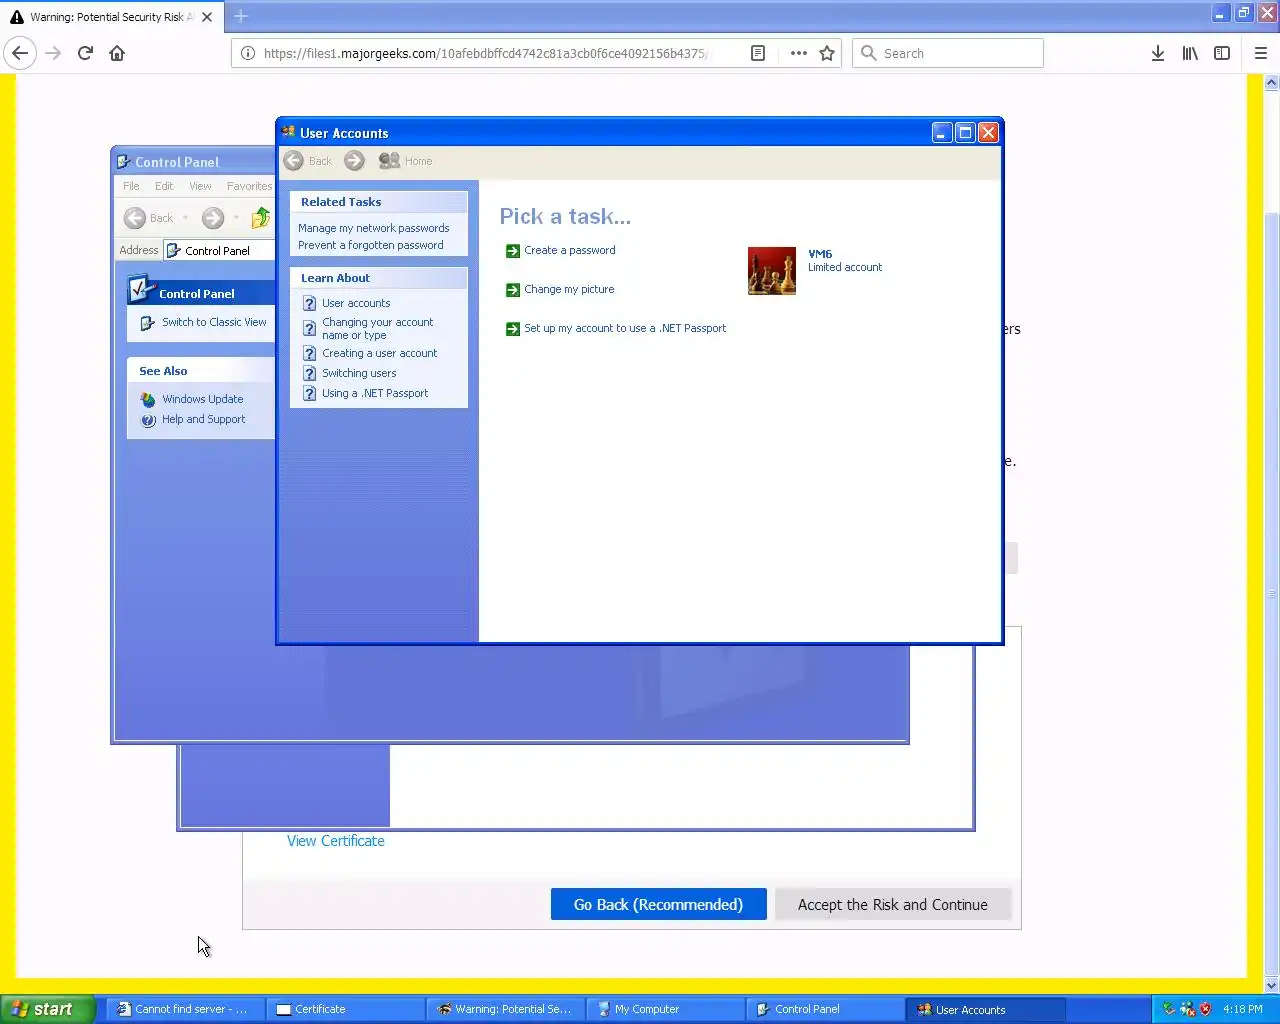Click help icon beside Switching users
The image size is (1280, 1024).
[x=310, y=373]
